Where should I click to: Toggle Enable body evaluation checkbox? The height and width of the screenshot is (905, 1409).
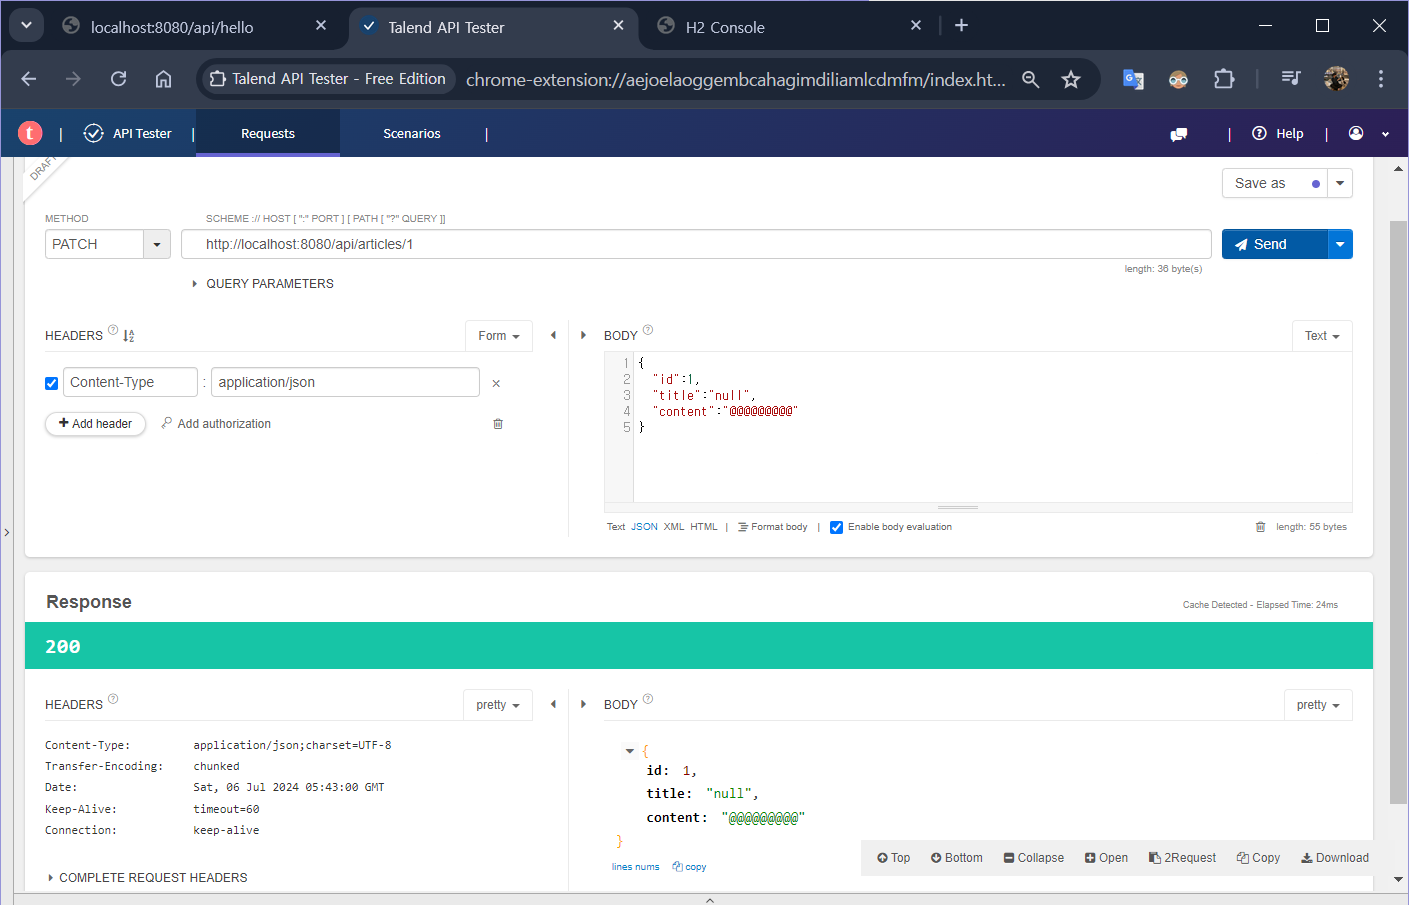[836, 527]
